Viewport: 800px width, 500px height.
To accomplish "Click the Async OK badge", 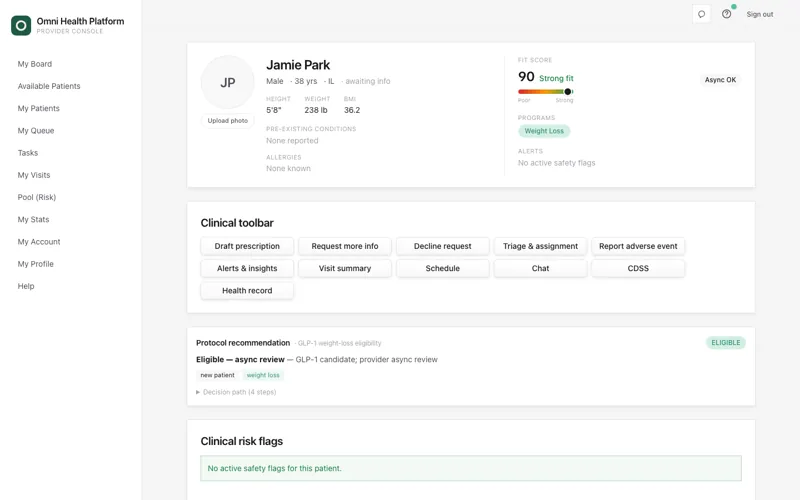I will pos(720,80).
